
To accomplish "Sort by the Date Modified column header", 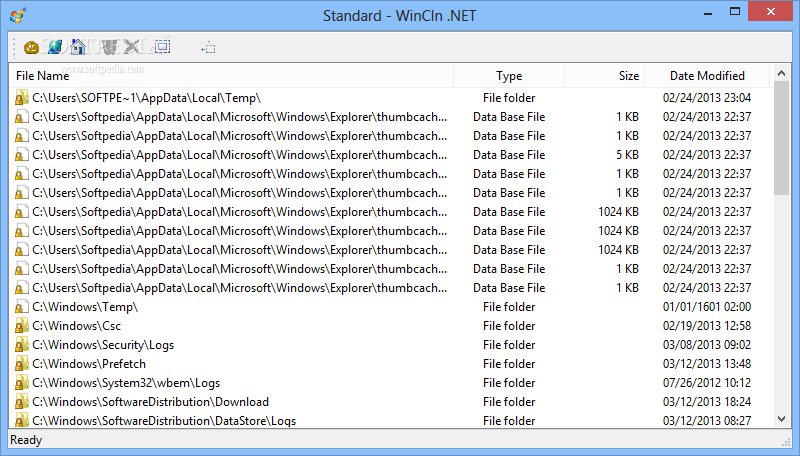I will [707, 75].
